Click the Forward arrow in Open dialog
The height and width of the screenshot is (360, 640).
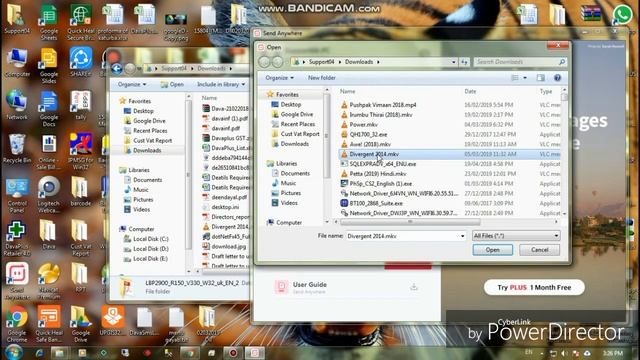277,62
